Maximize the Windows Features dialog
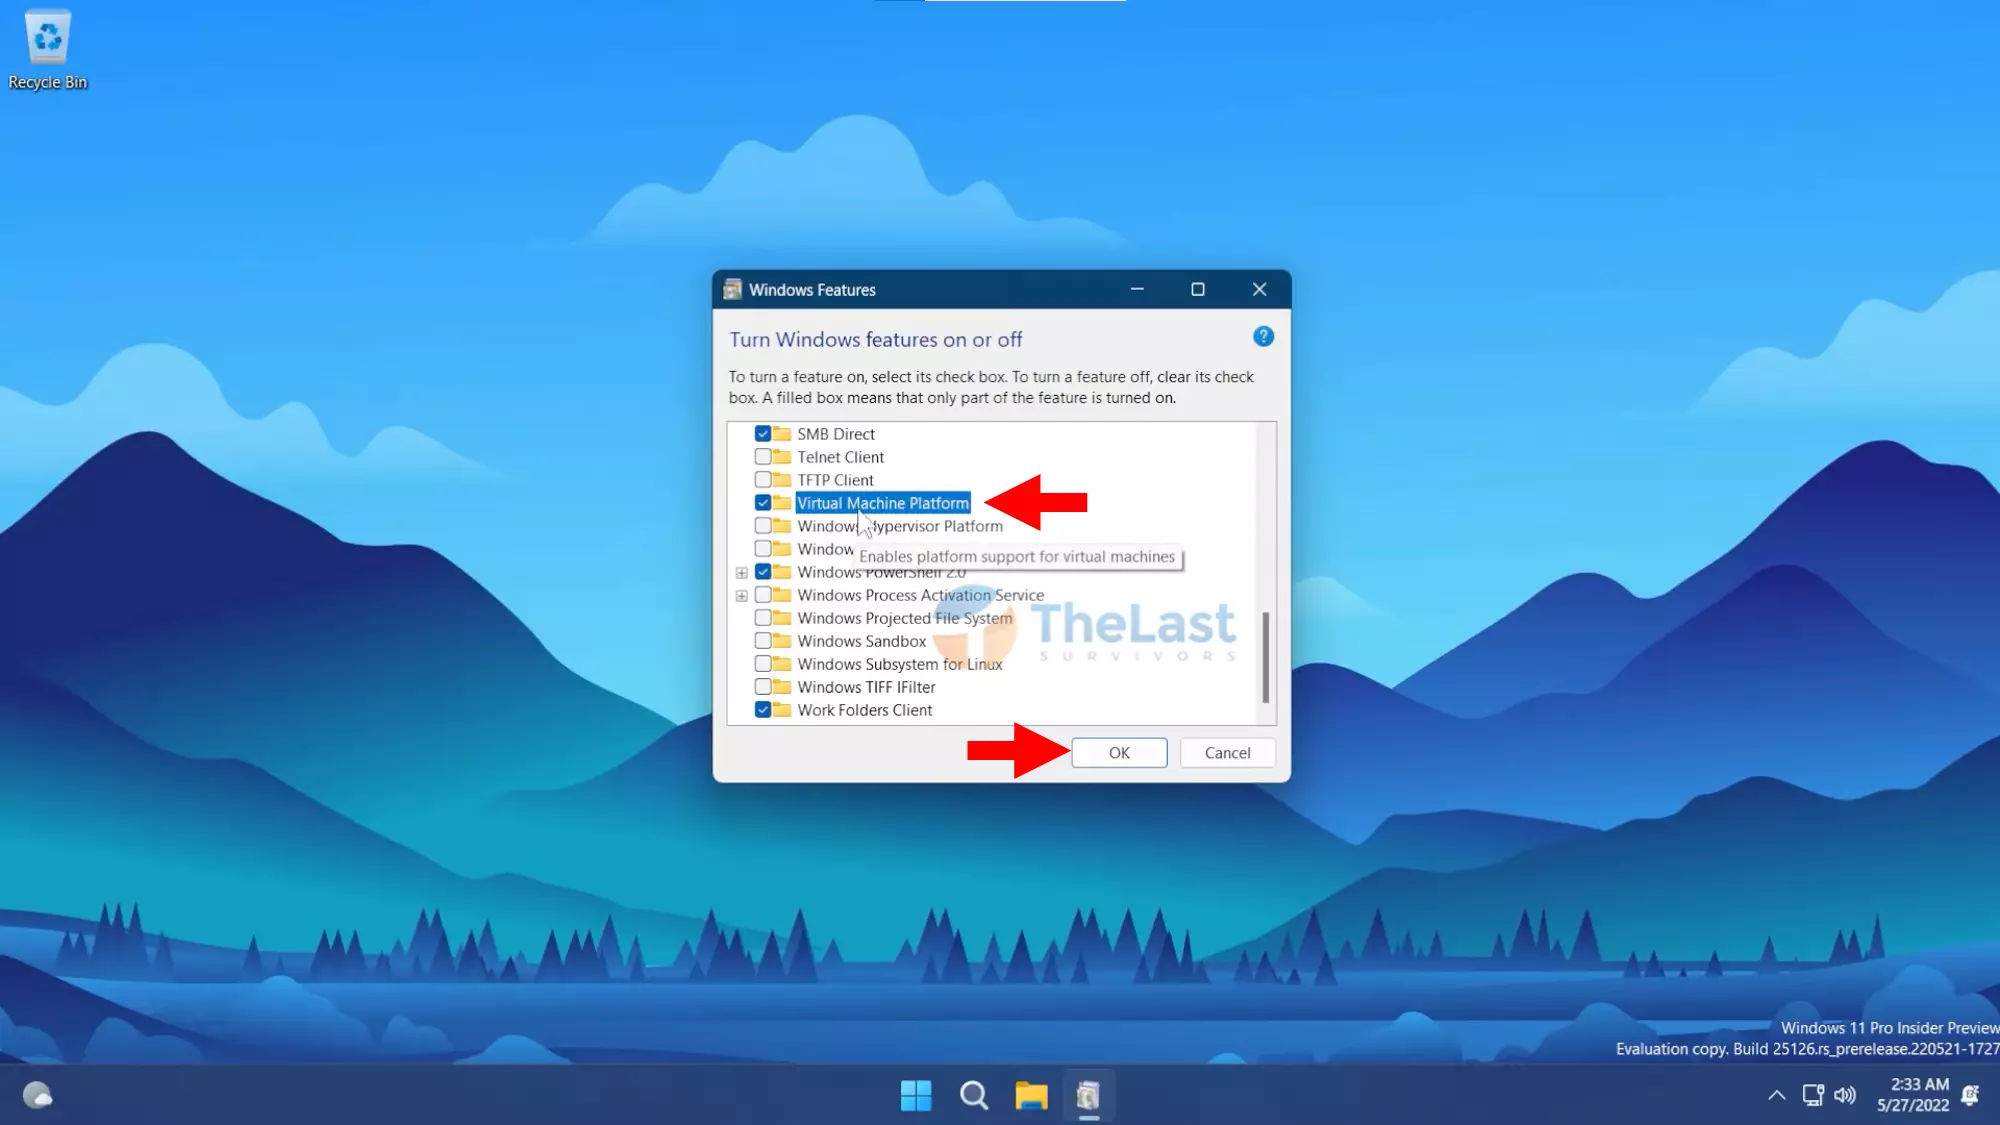The width and height of the screenshot is (2000, 1125). (x=1198, y=289)
